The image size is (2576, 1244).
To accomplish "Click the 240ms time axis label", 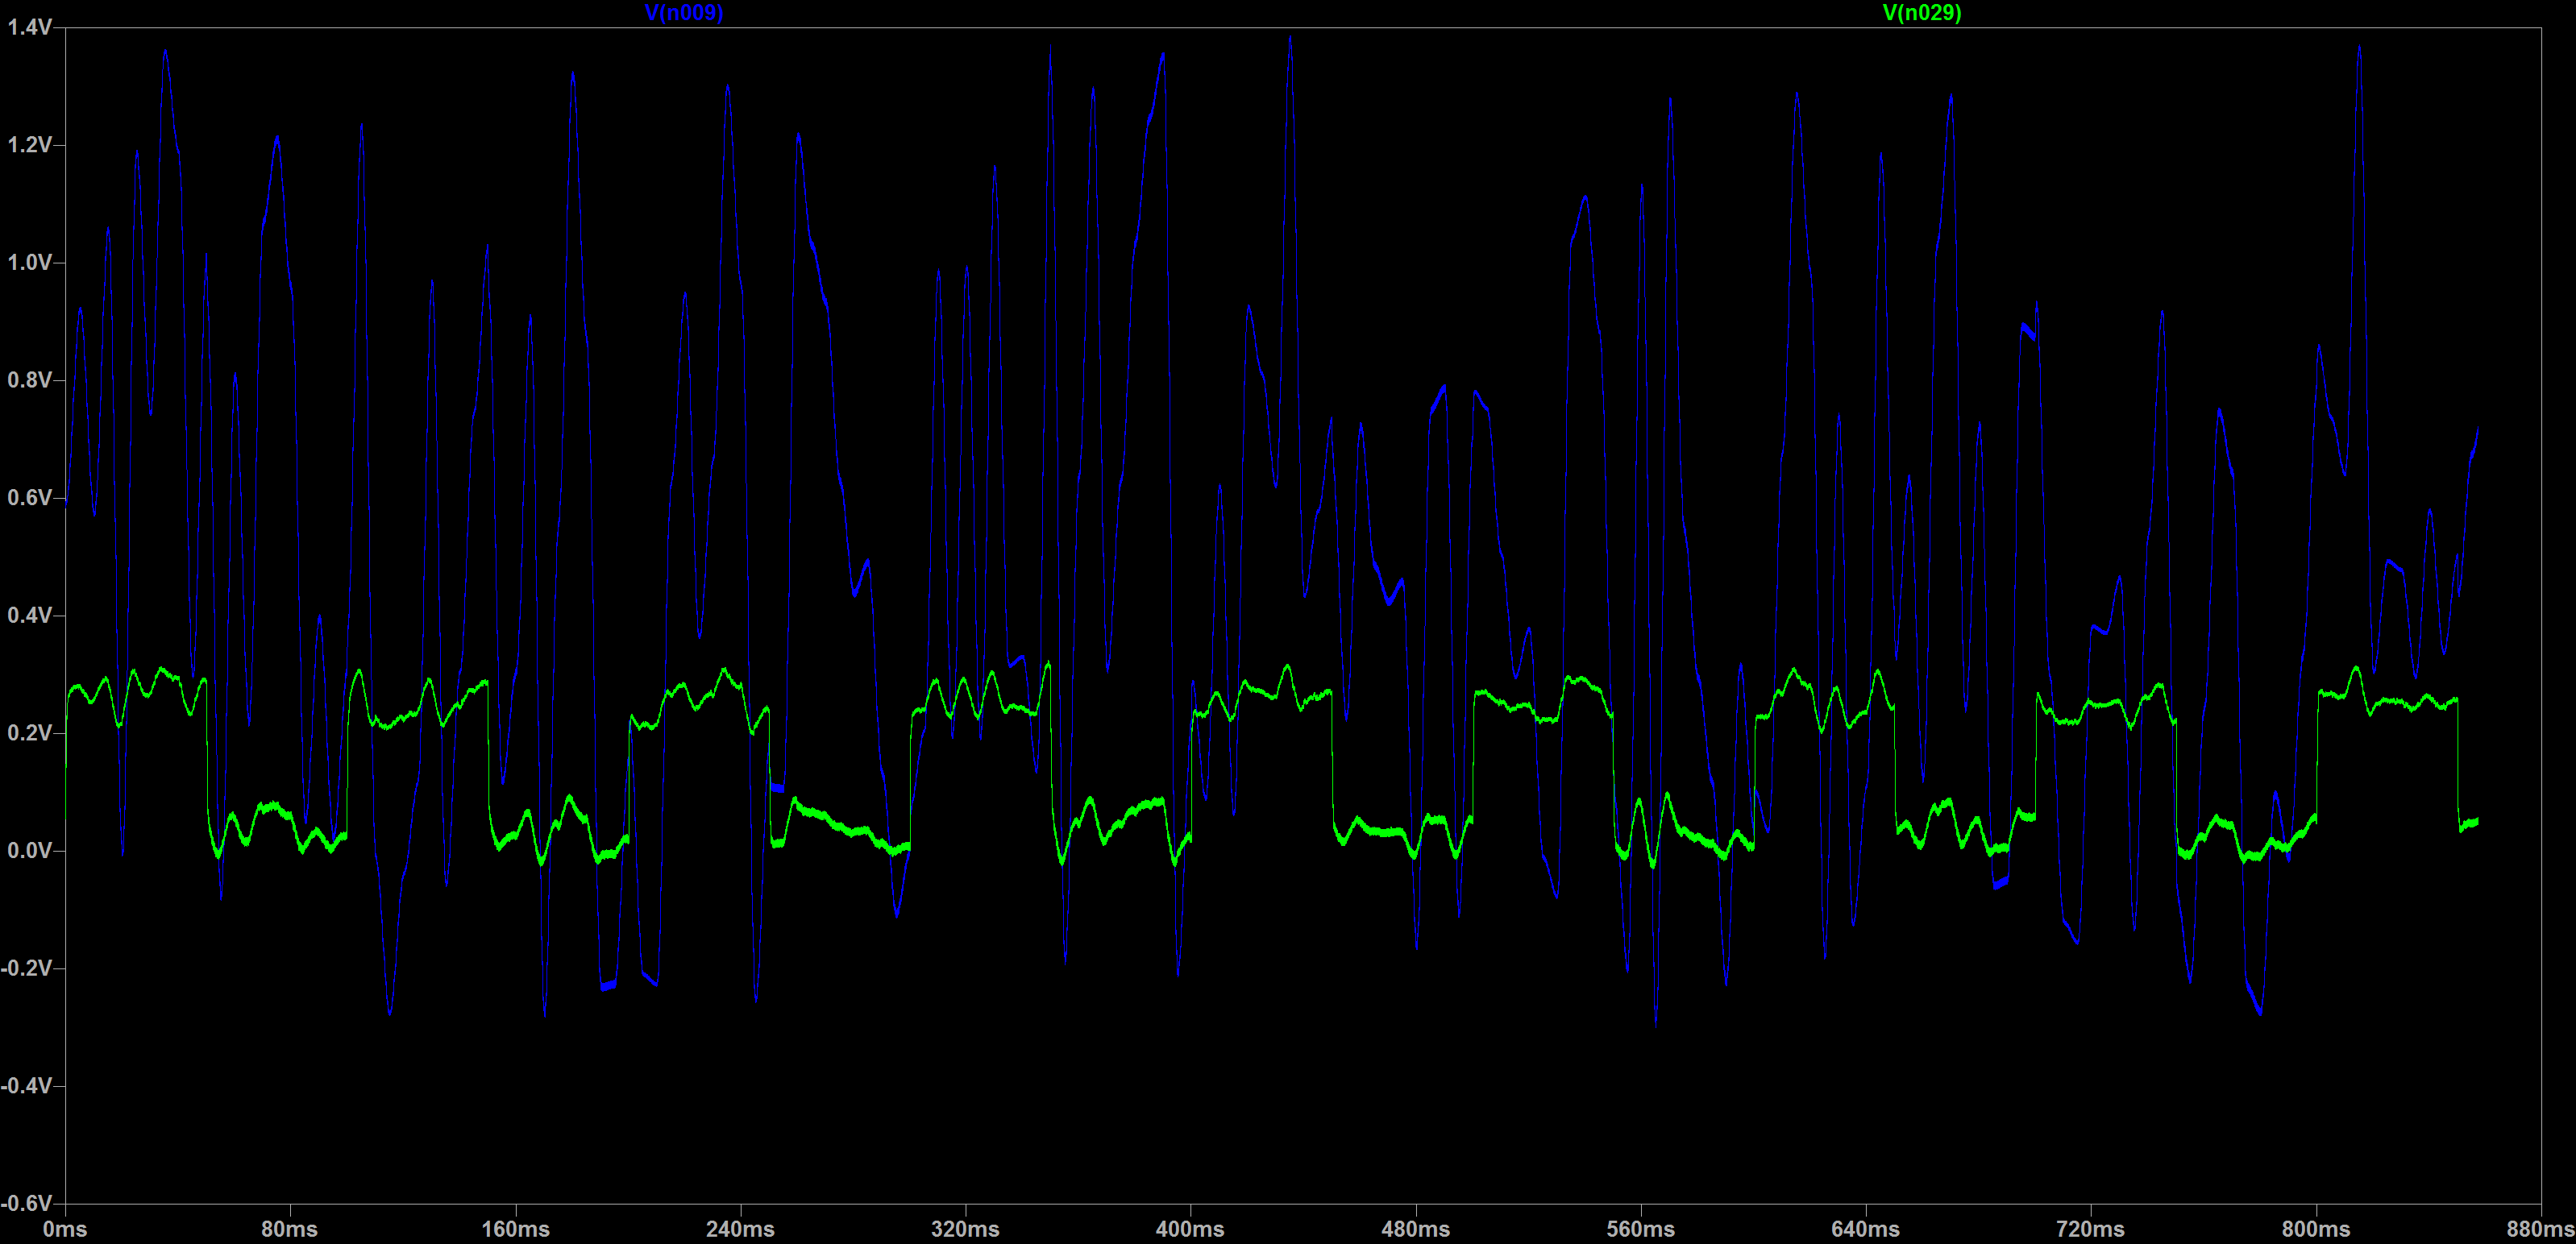I will click(x=740, y=1229).
